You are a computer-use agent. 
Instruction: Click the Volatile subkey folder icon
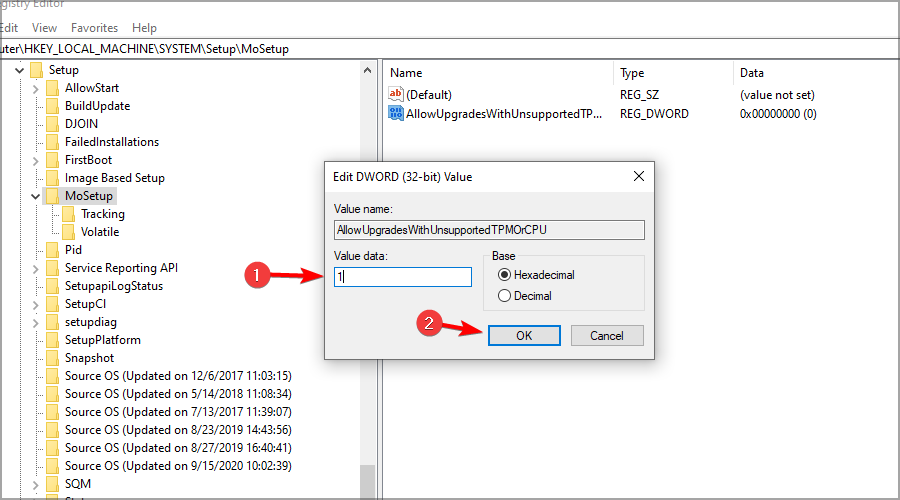(x=68, y=232)
